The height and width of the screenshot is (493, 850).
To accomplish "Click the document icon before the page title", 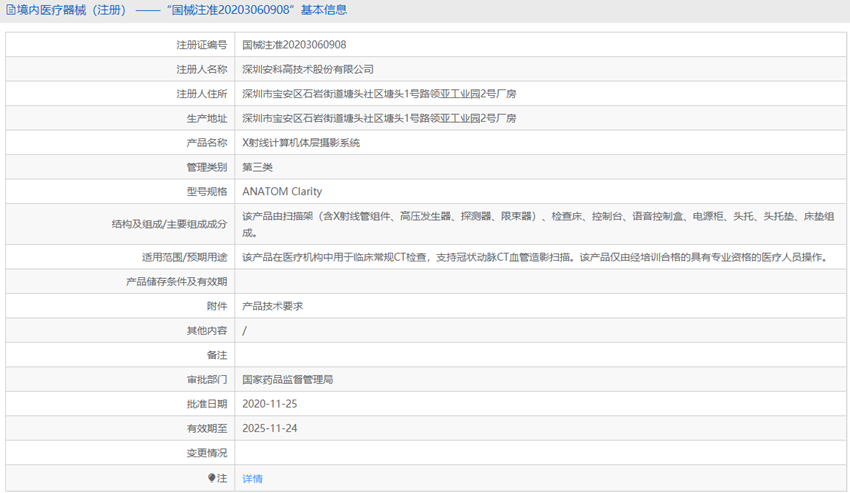I will [x=10, y=10].
